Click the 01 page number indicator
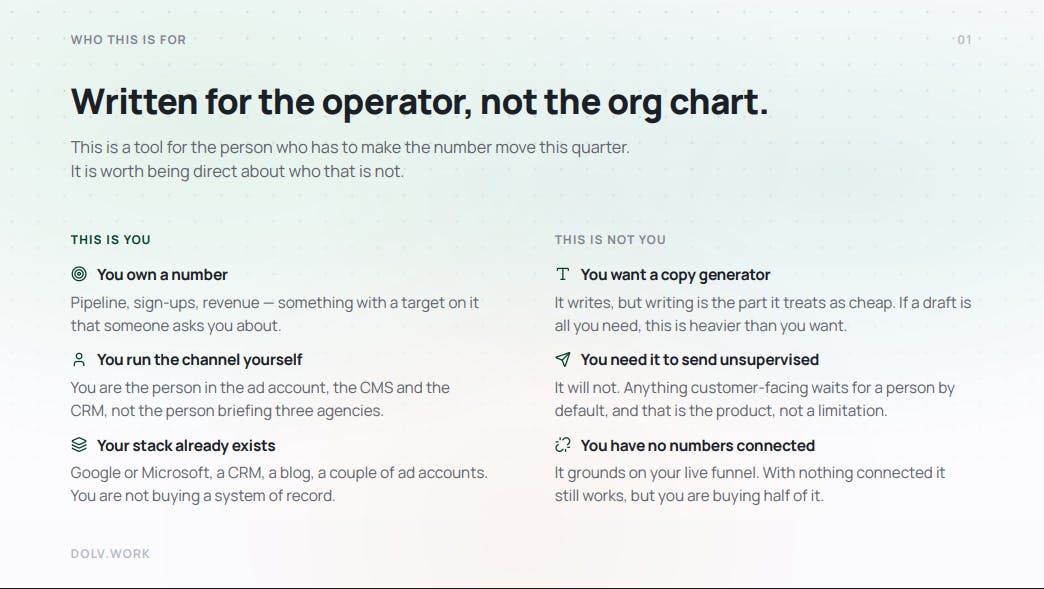1044x589 pixels. point(964,40)
